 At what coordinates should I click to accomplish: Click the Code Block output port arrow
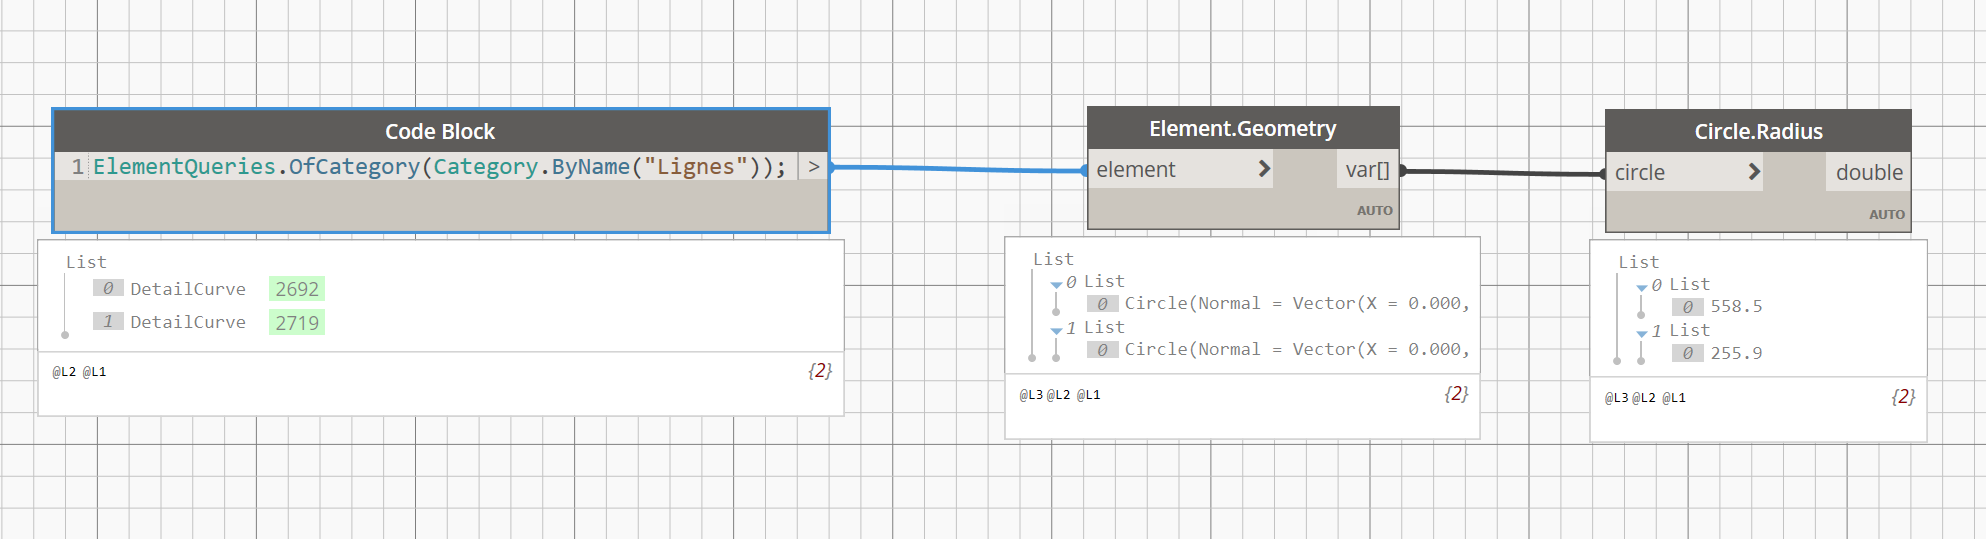pos(813,167)
